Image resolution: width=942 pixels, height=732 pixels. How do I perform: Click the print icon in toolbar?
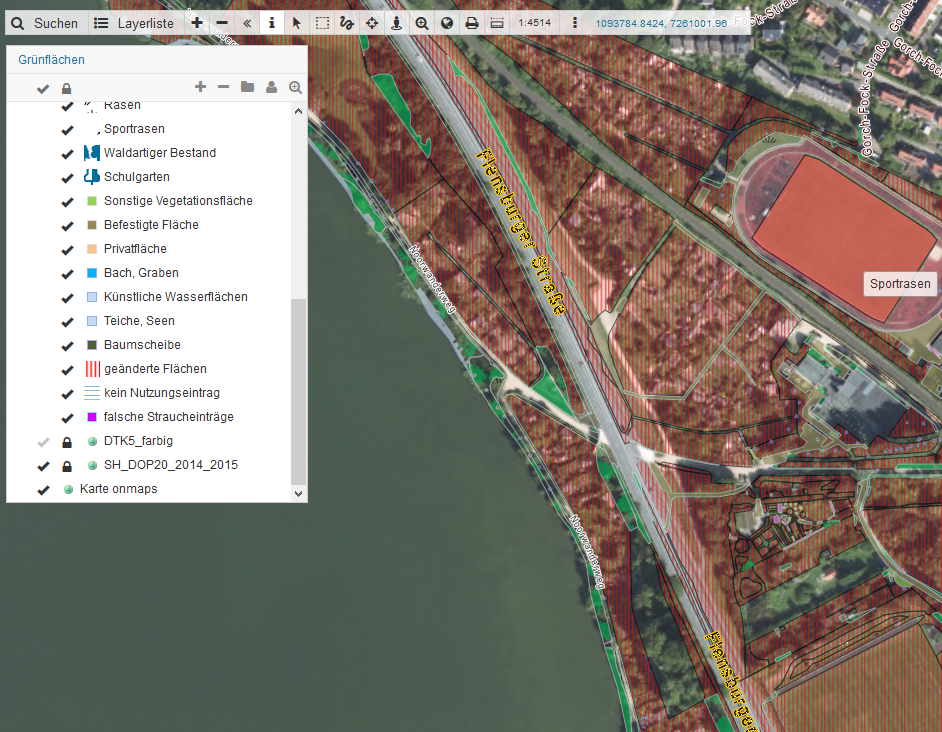coord(472,23)
